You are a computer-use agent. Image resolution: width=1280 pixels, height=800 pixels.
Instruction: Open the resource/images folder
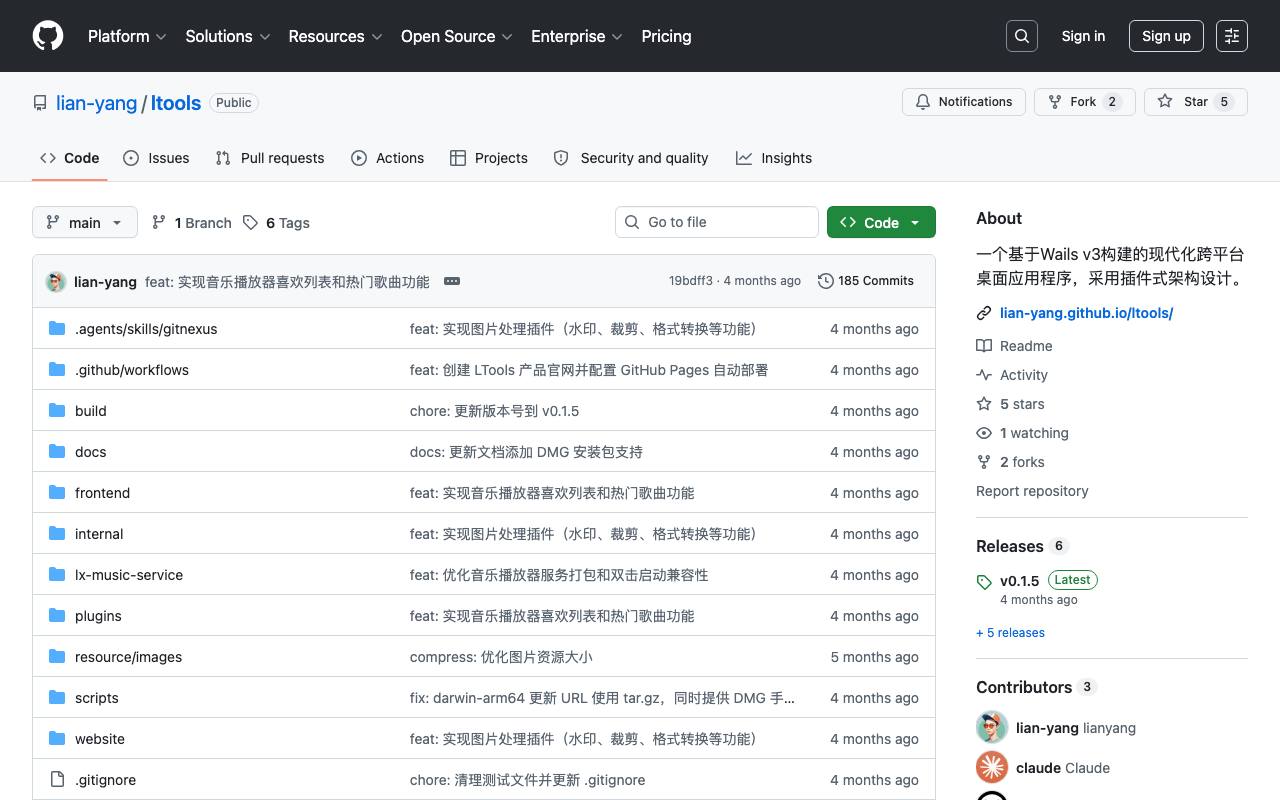click(x=129, y=657)
